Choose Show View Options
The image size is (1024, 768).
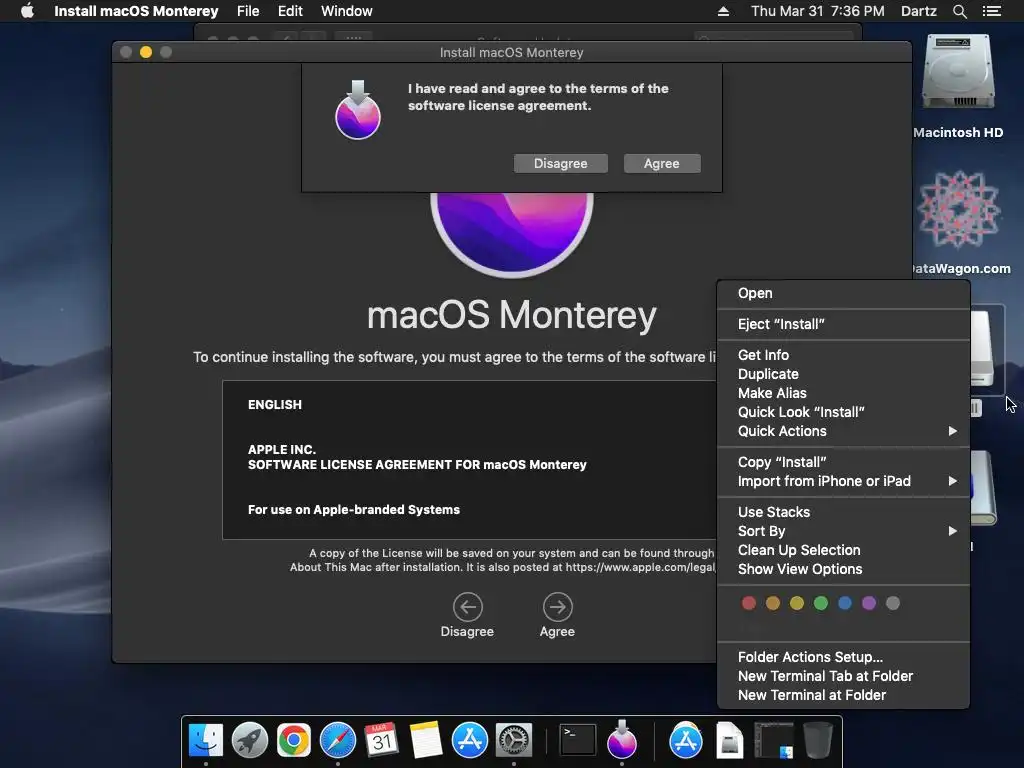(843, 569)
